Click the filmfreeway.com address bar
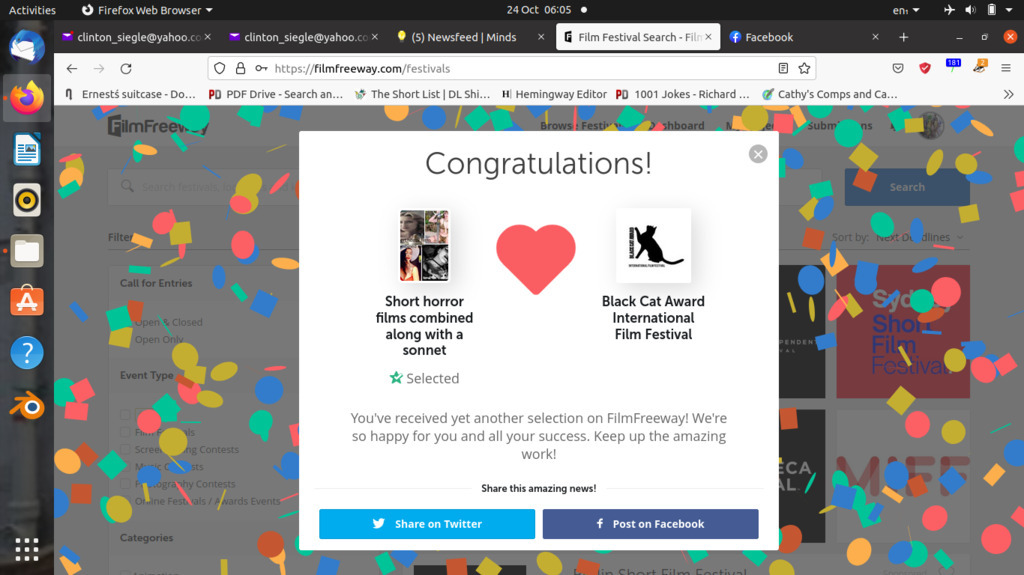The width and height of the screenshot is (1024, 575). (511, 69)
